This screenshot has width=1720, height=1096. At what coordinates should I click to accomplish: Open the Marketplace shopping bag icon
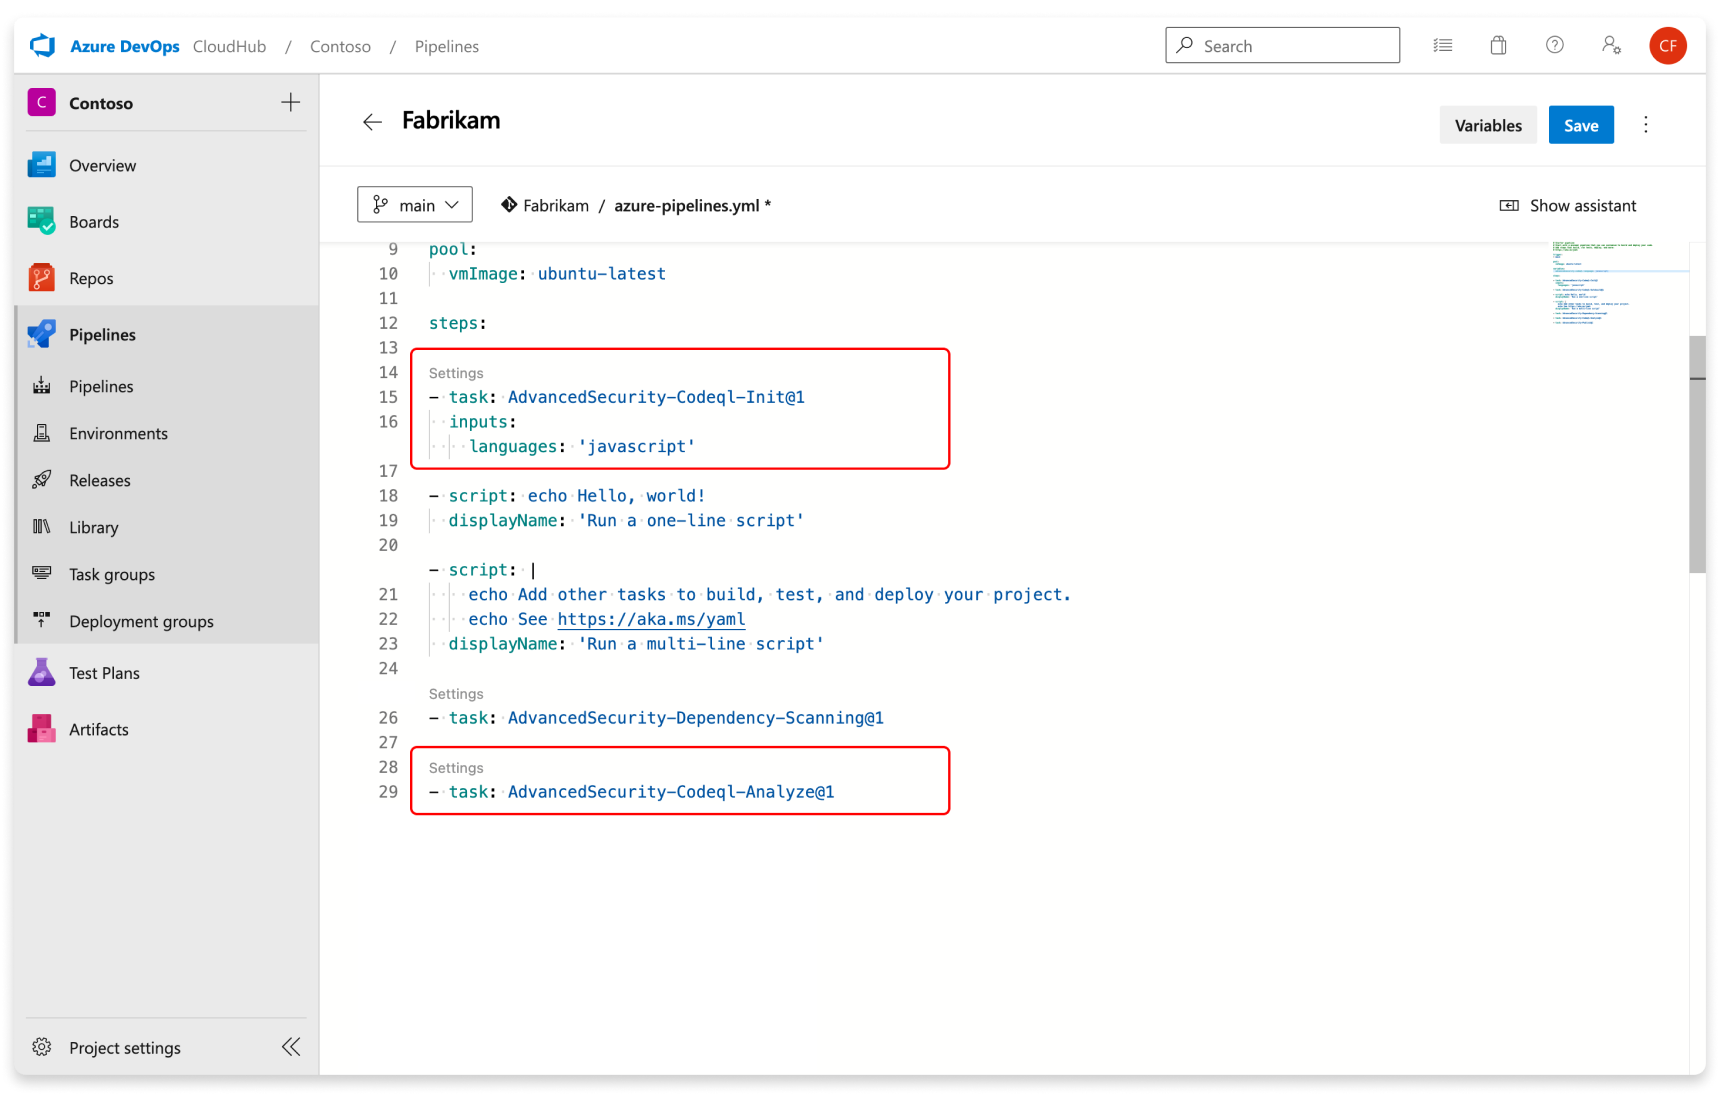click(x=1498, y=45)
